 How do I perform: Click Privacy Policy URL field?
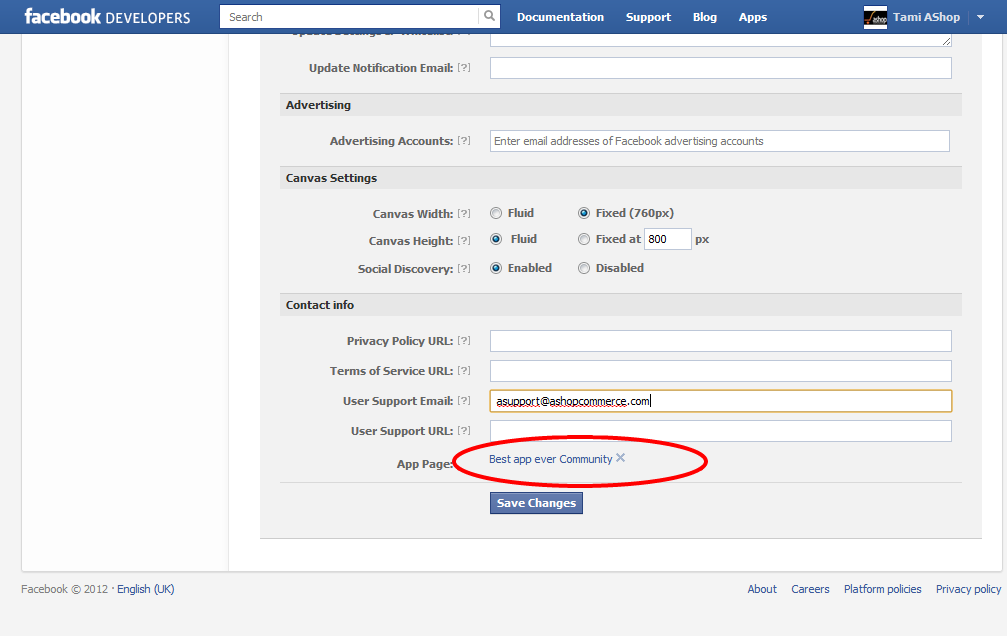point(721,341)
